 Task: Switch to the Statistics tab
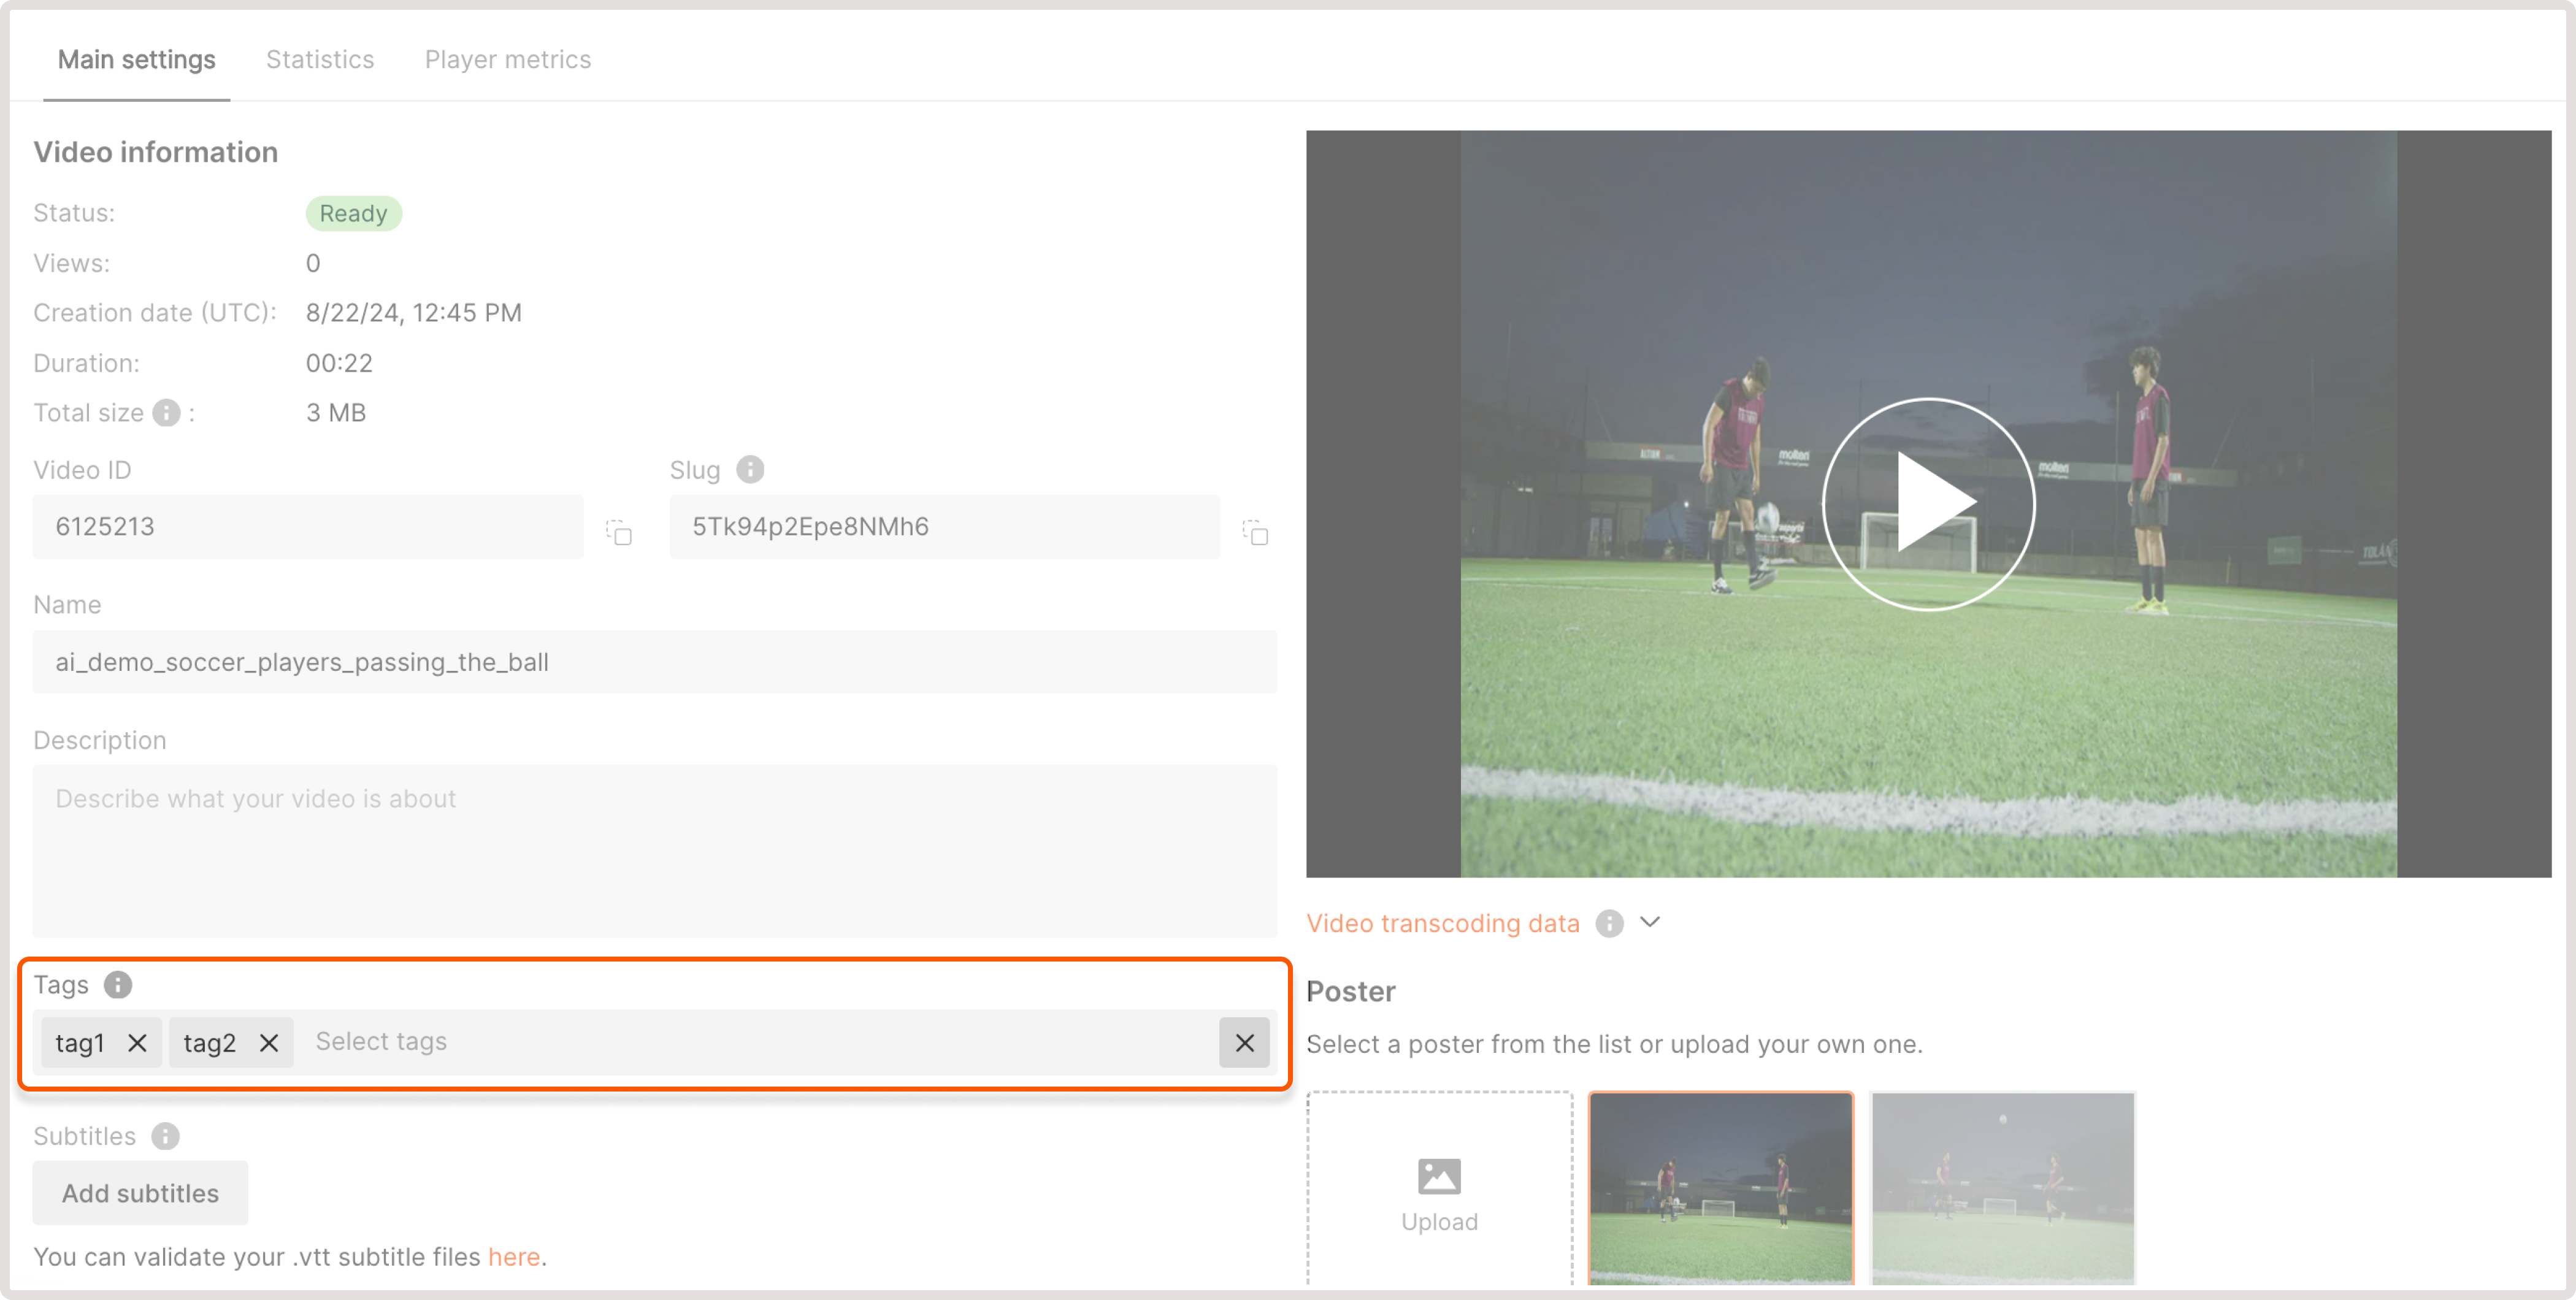[320, 59]
